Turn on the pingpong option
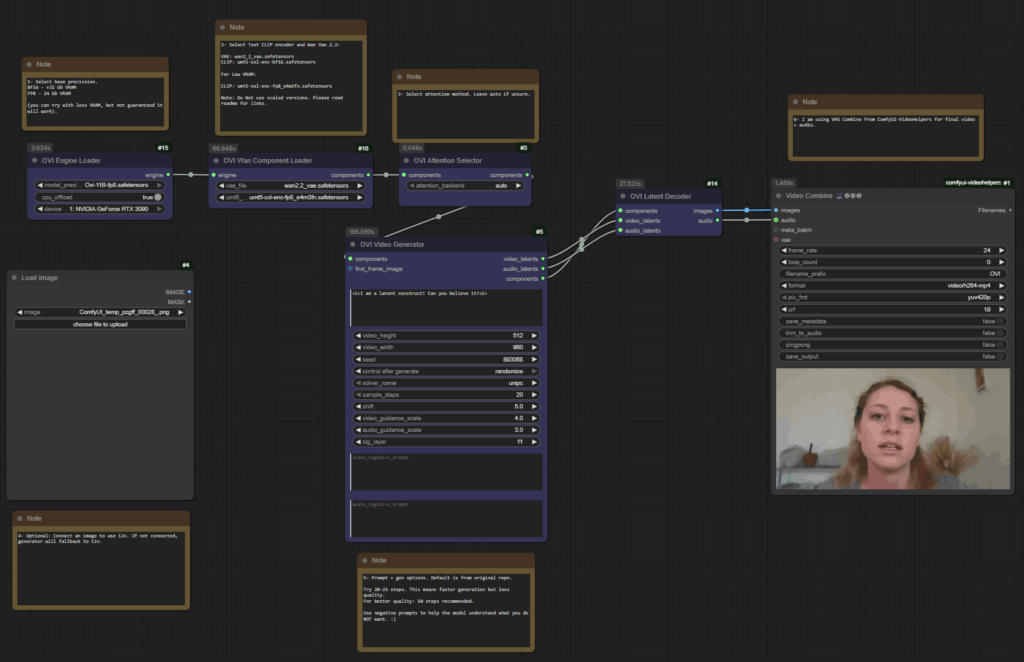Screen dimensions: 1024x662 (x=892, y=345)
